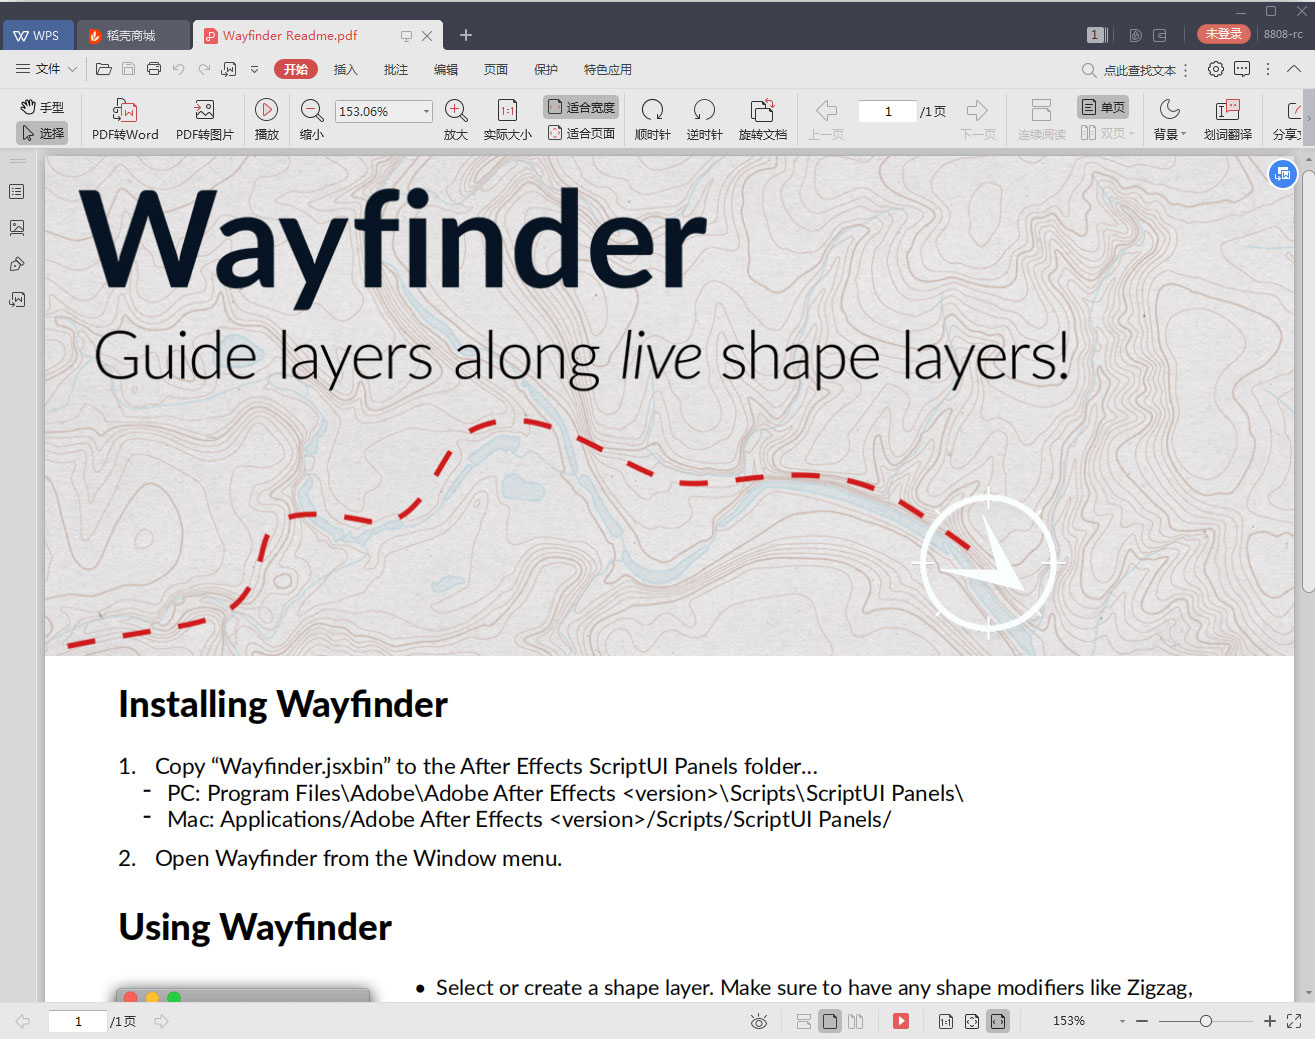The image size is (1315, 1039).
Task: Enter fullscreen via status bar expand icon
Action: coord(1293,1021)
